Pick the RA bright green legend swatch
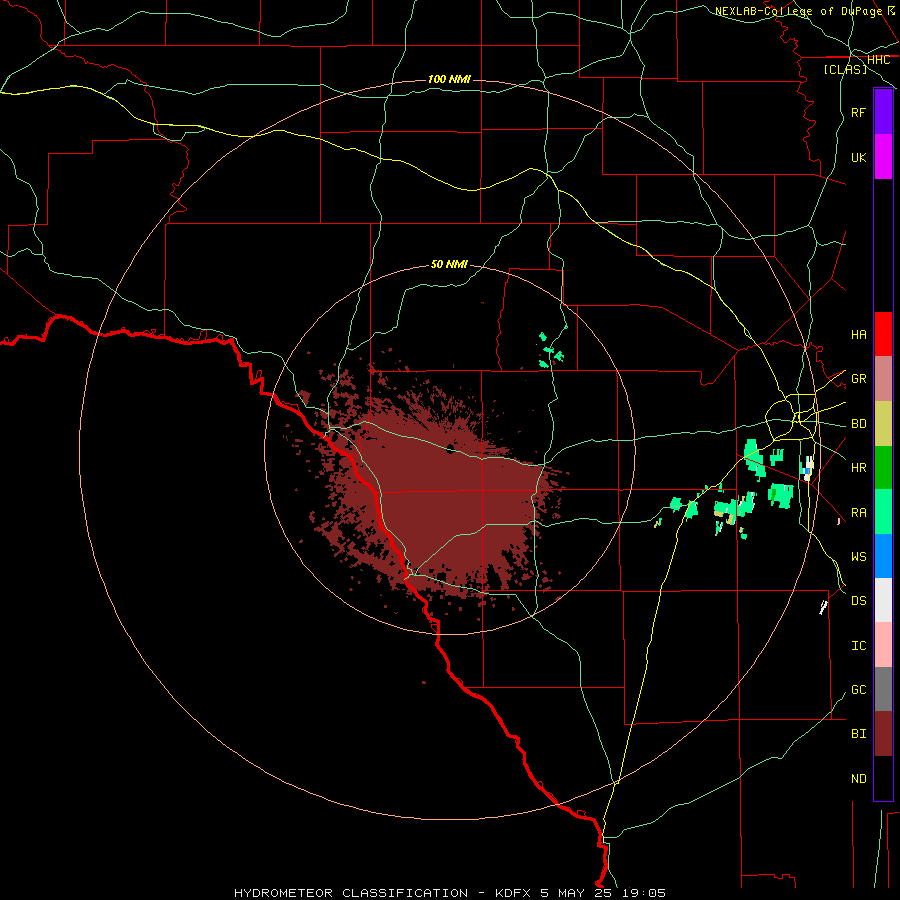900x900 pixels. point(883,512)
